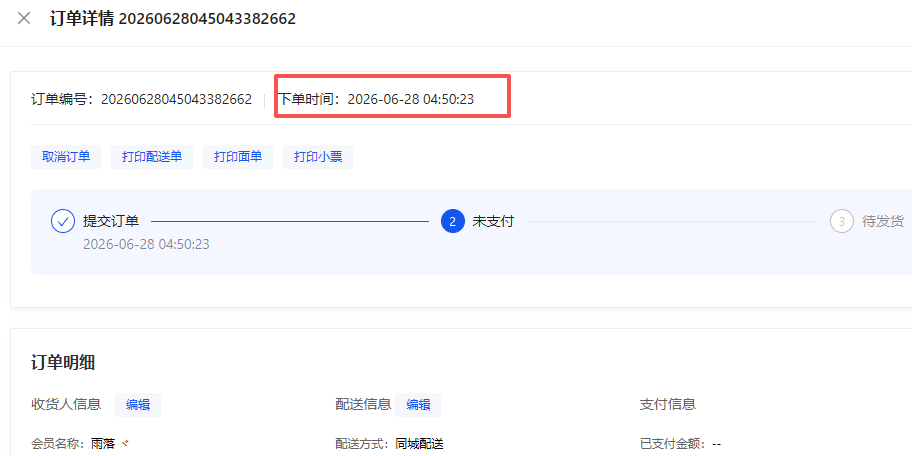
Task: Click the 待发货 step label
Action: [883, 222]
